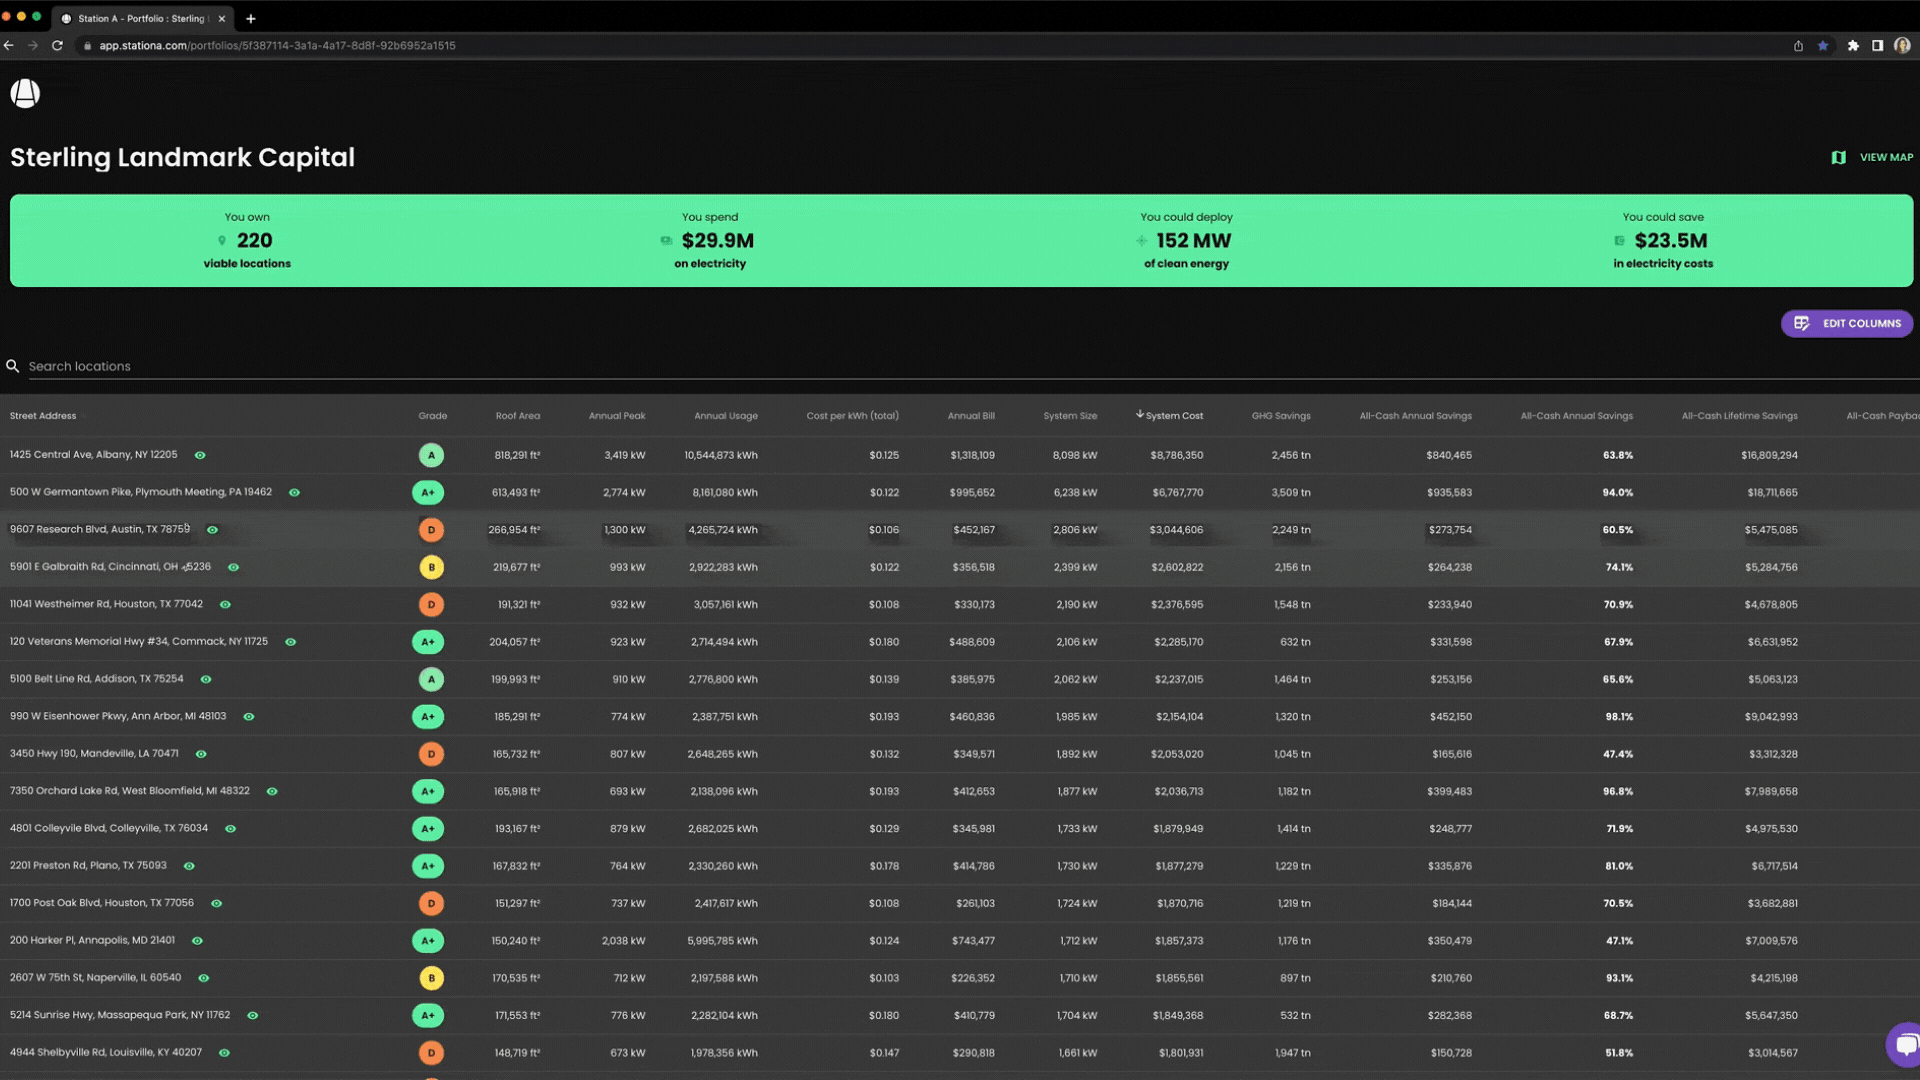Select the Station A Portfolio browser tab
This screenshot has height=1080, width=1920.
coord(140,18)
